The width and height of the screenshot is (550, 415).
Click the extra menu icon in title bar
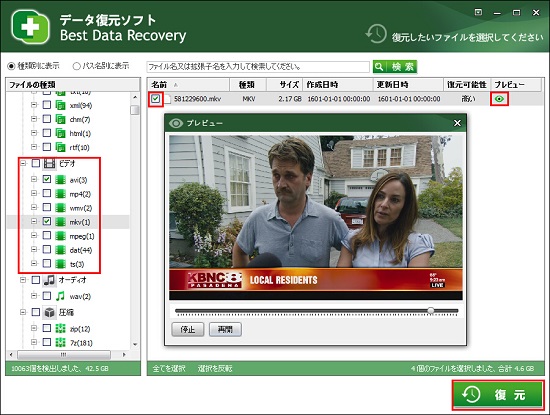pos(478,12)
